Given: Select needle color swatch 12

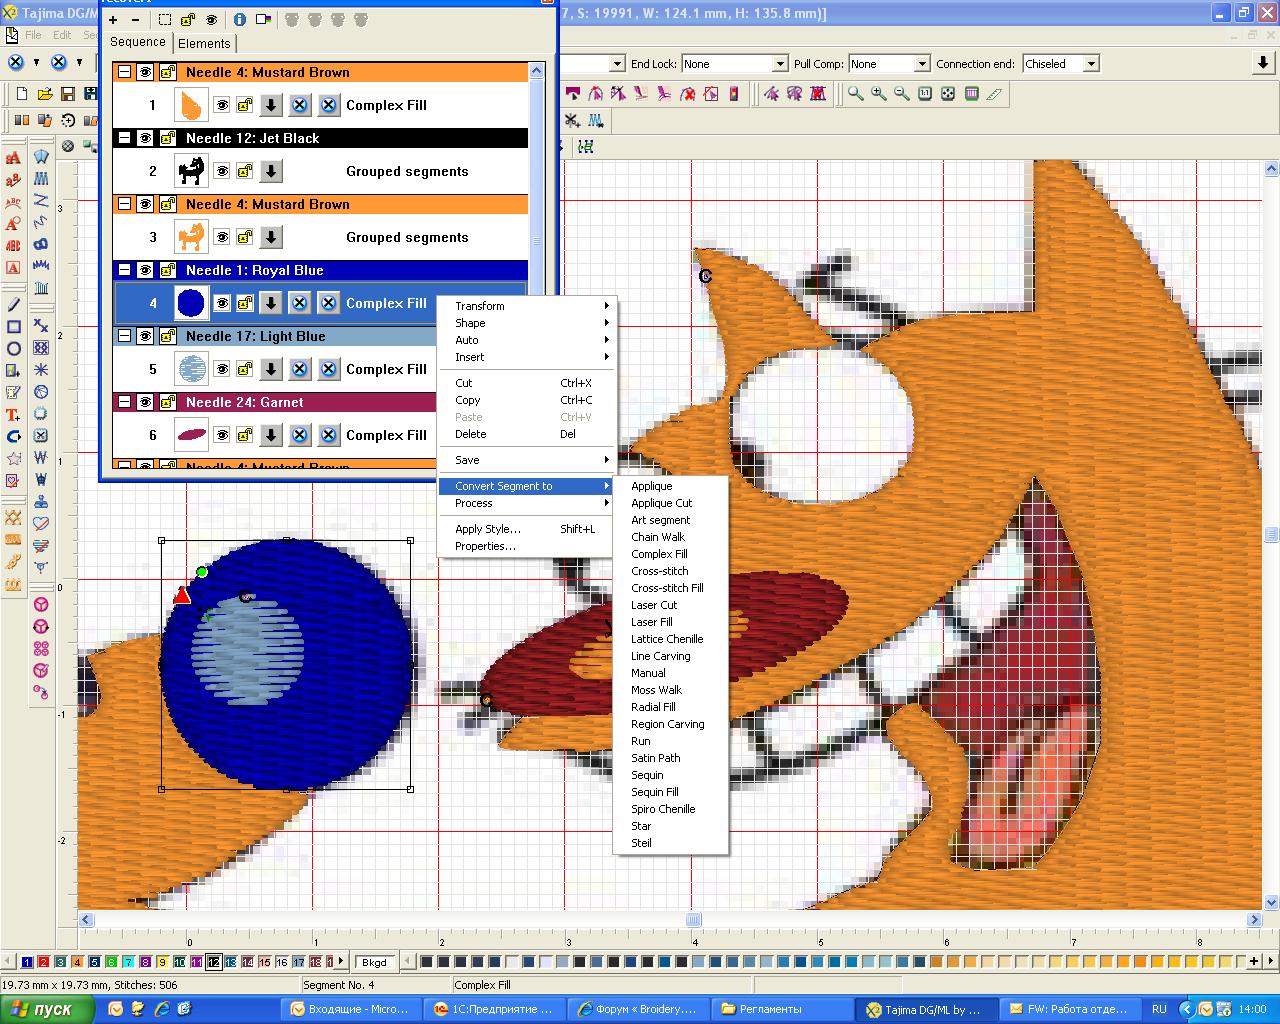Looking at the screenshot, I should coord(213,962).
